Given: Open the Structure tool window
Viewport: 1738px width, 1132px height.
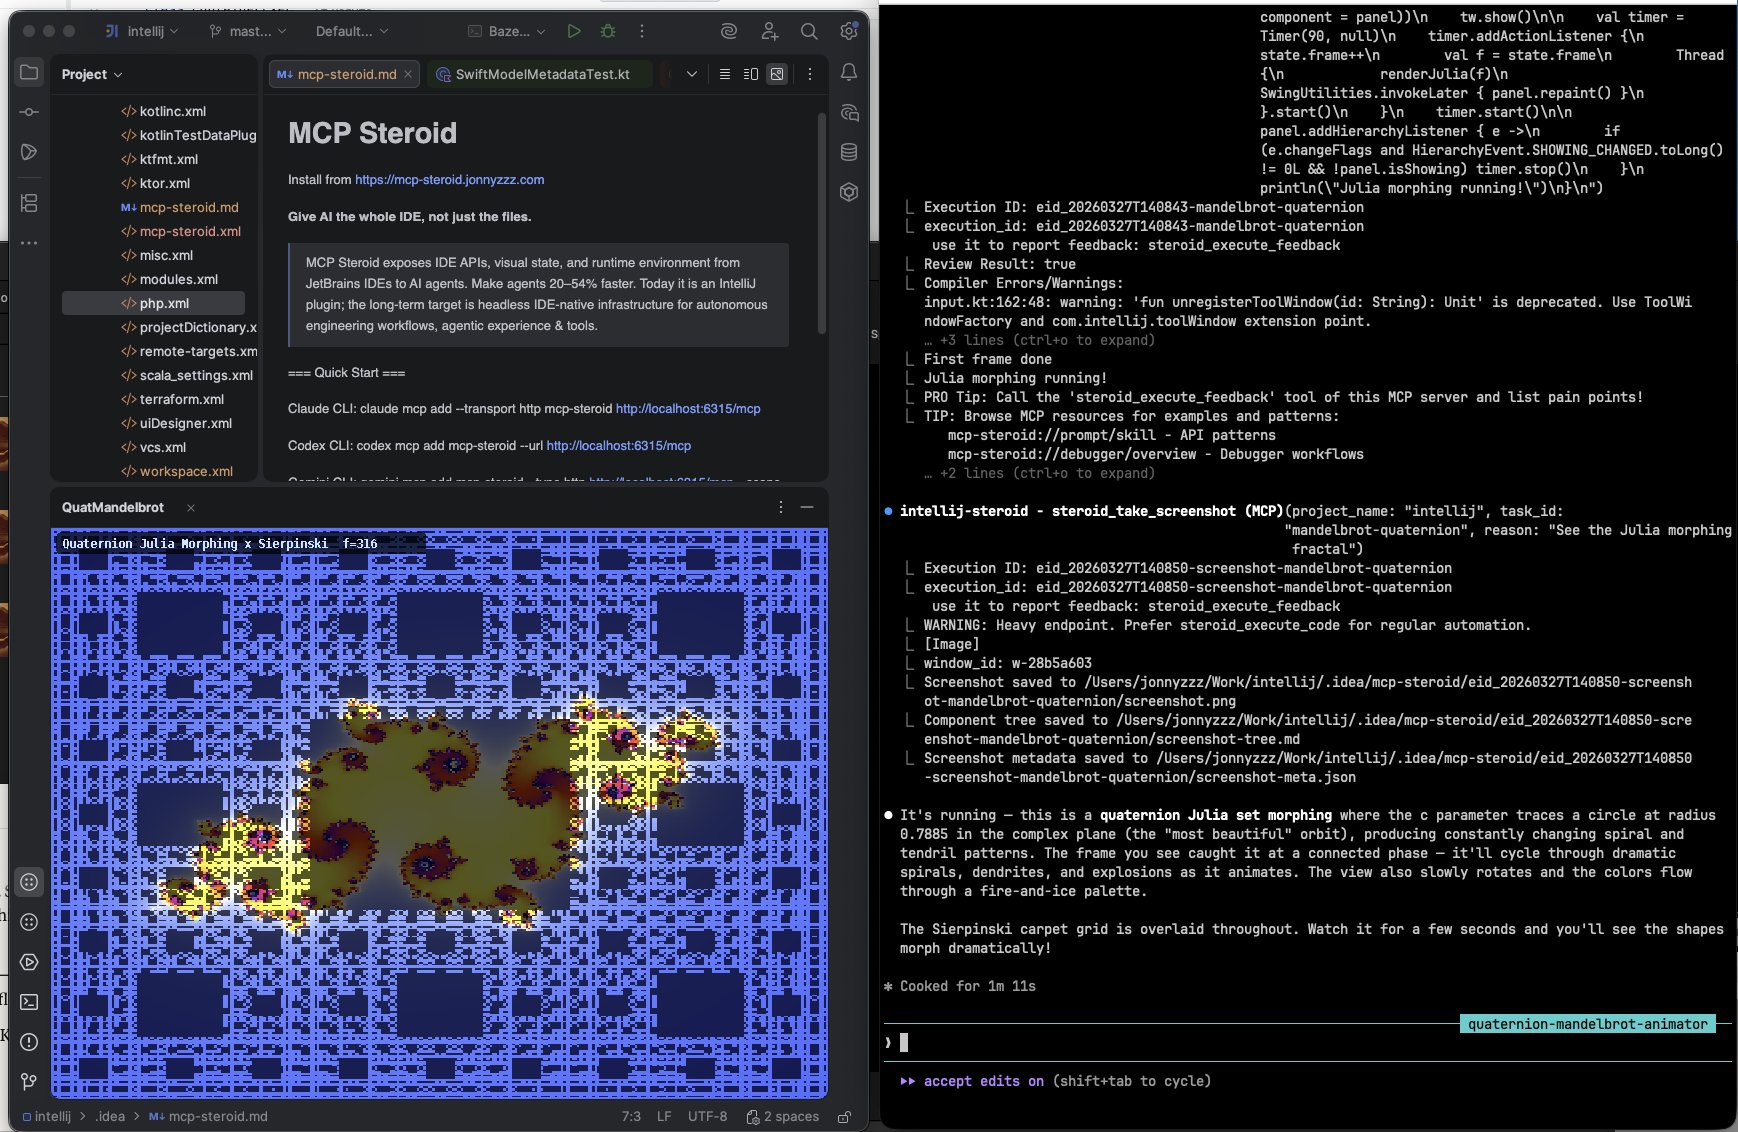Looking at the screenshot, I should [x=29, y=203].
